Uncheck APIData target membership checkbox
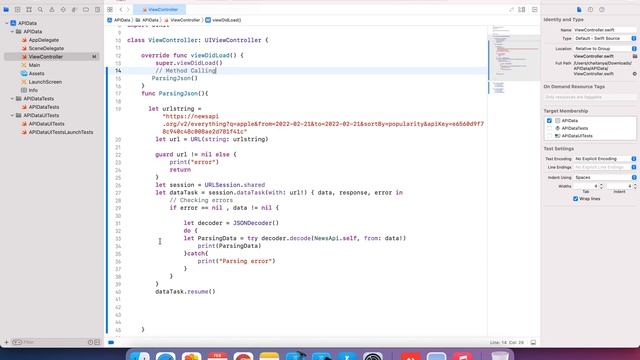 point(549,120)
